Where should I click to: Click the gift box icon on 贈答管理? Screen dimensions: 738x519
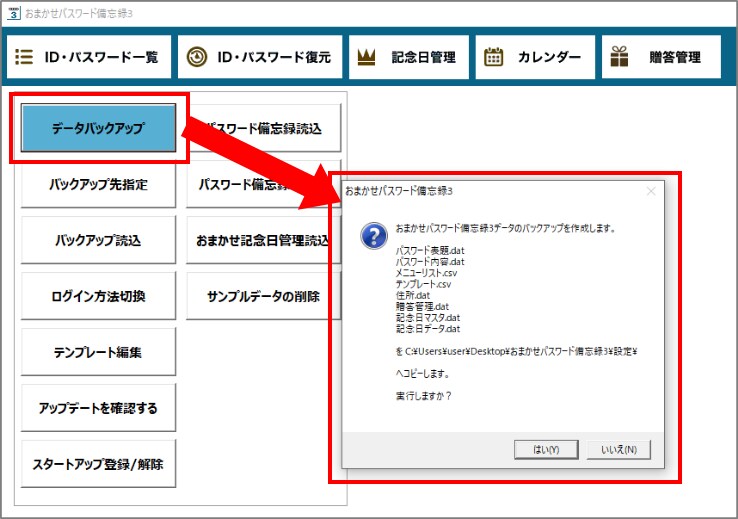coord(619,56)
